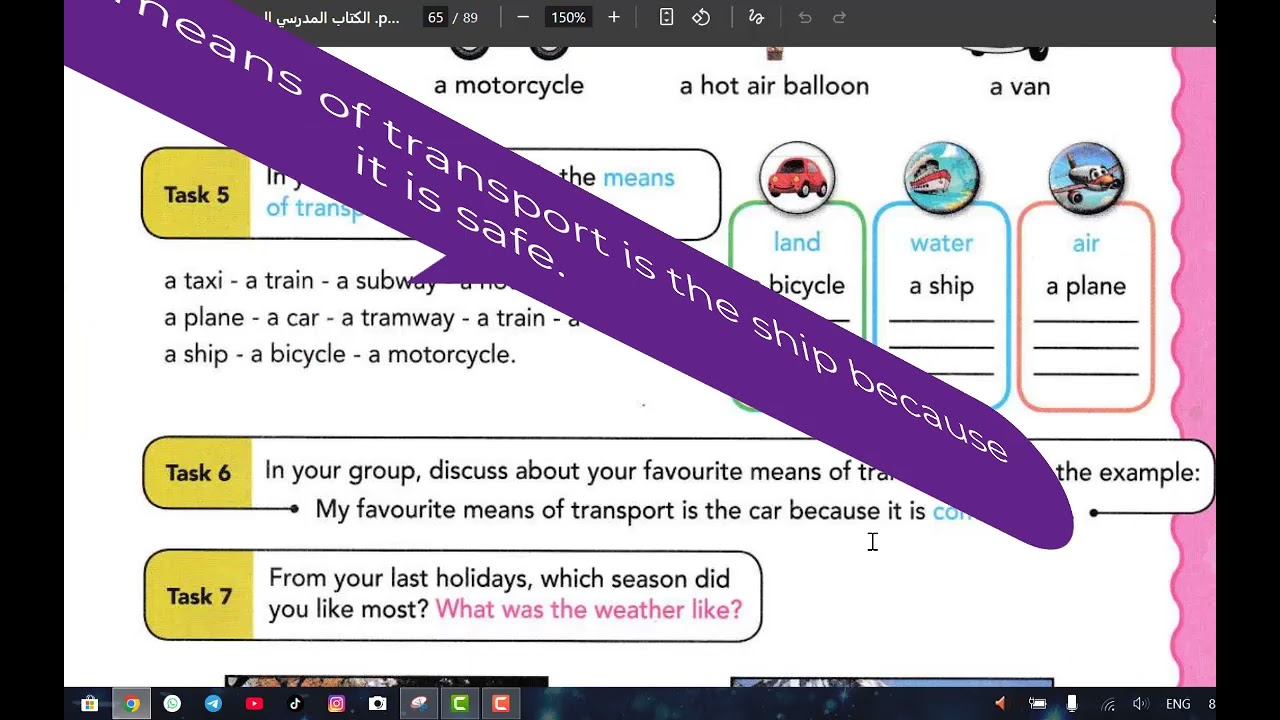Open Microsoft Store from taskbar
Viewport: 1280px width, 720px height.
point(89,704)
